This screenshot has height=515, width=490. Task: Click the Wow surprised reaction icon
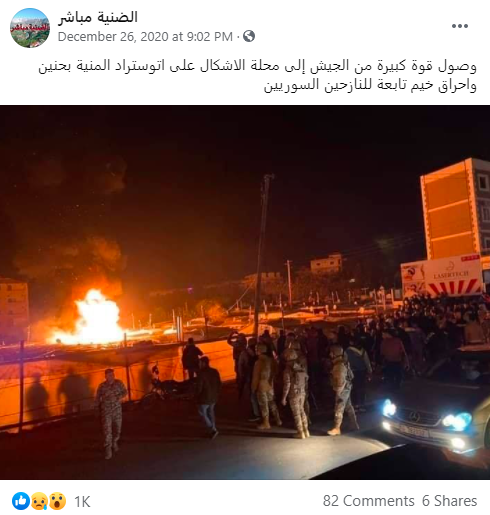57,501
